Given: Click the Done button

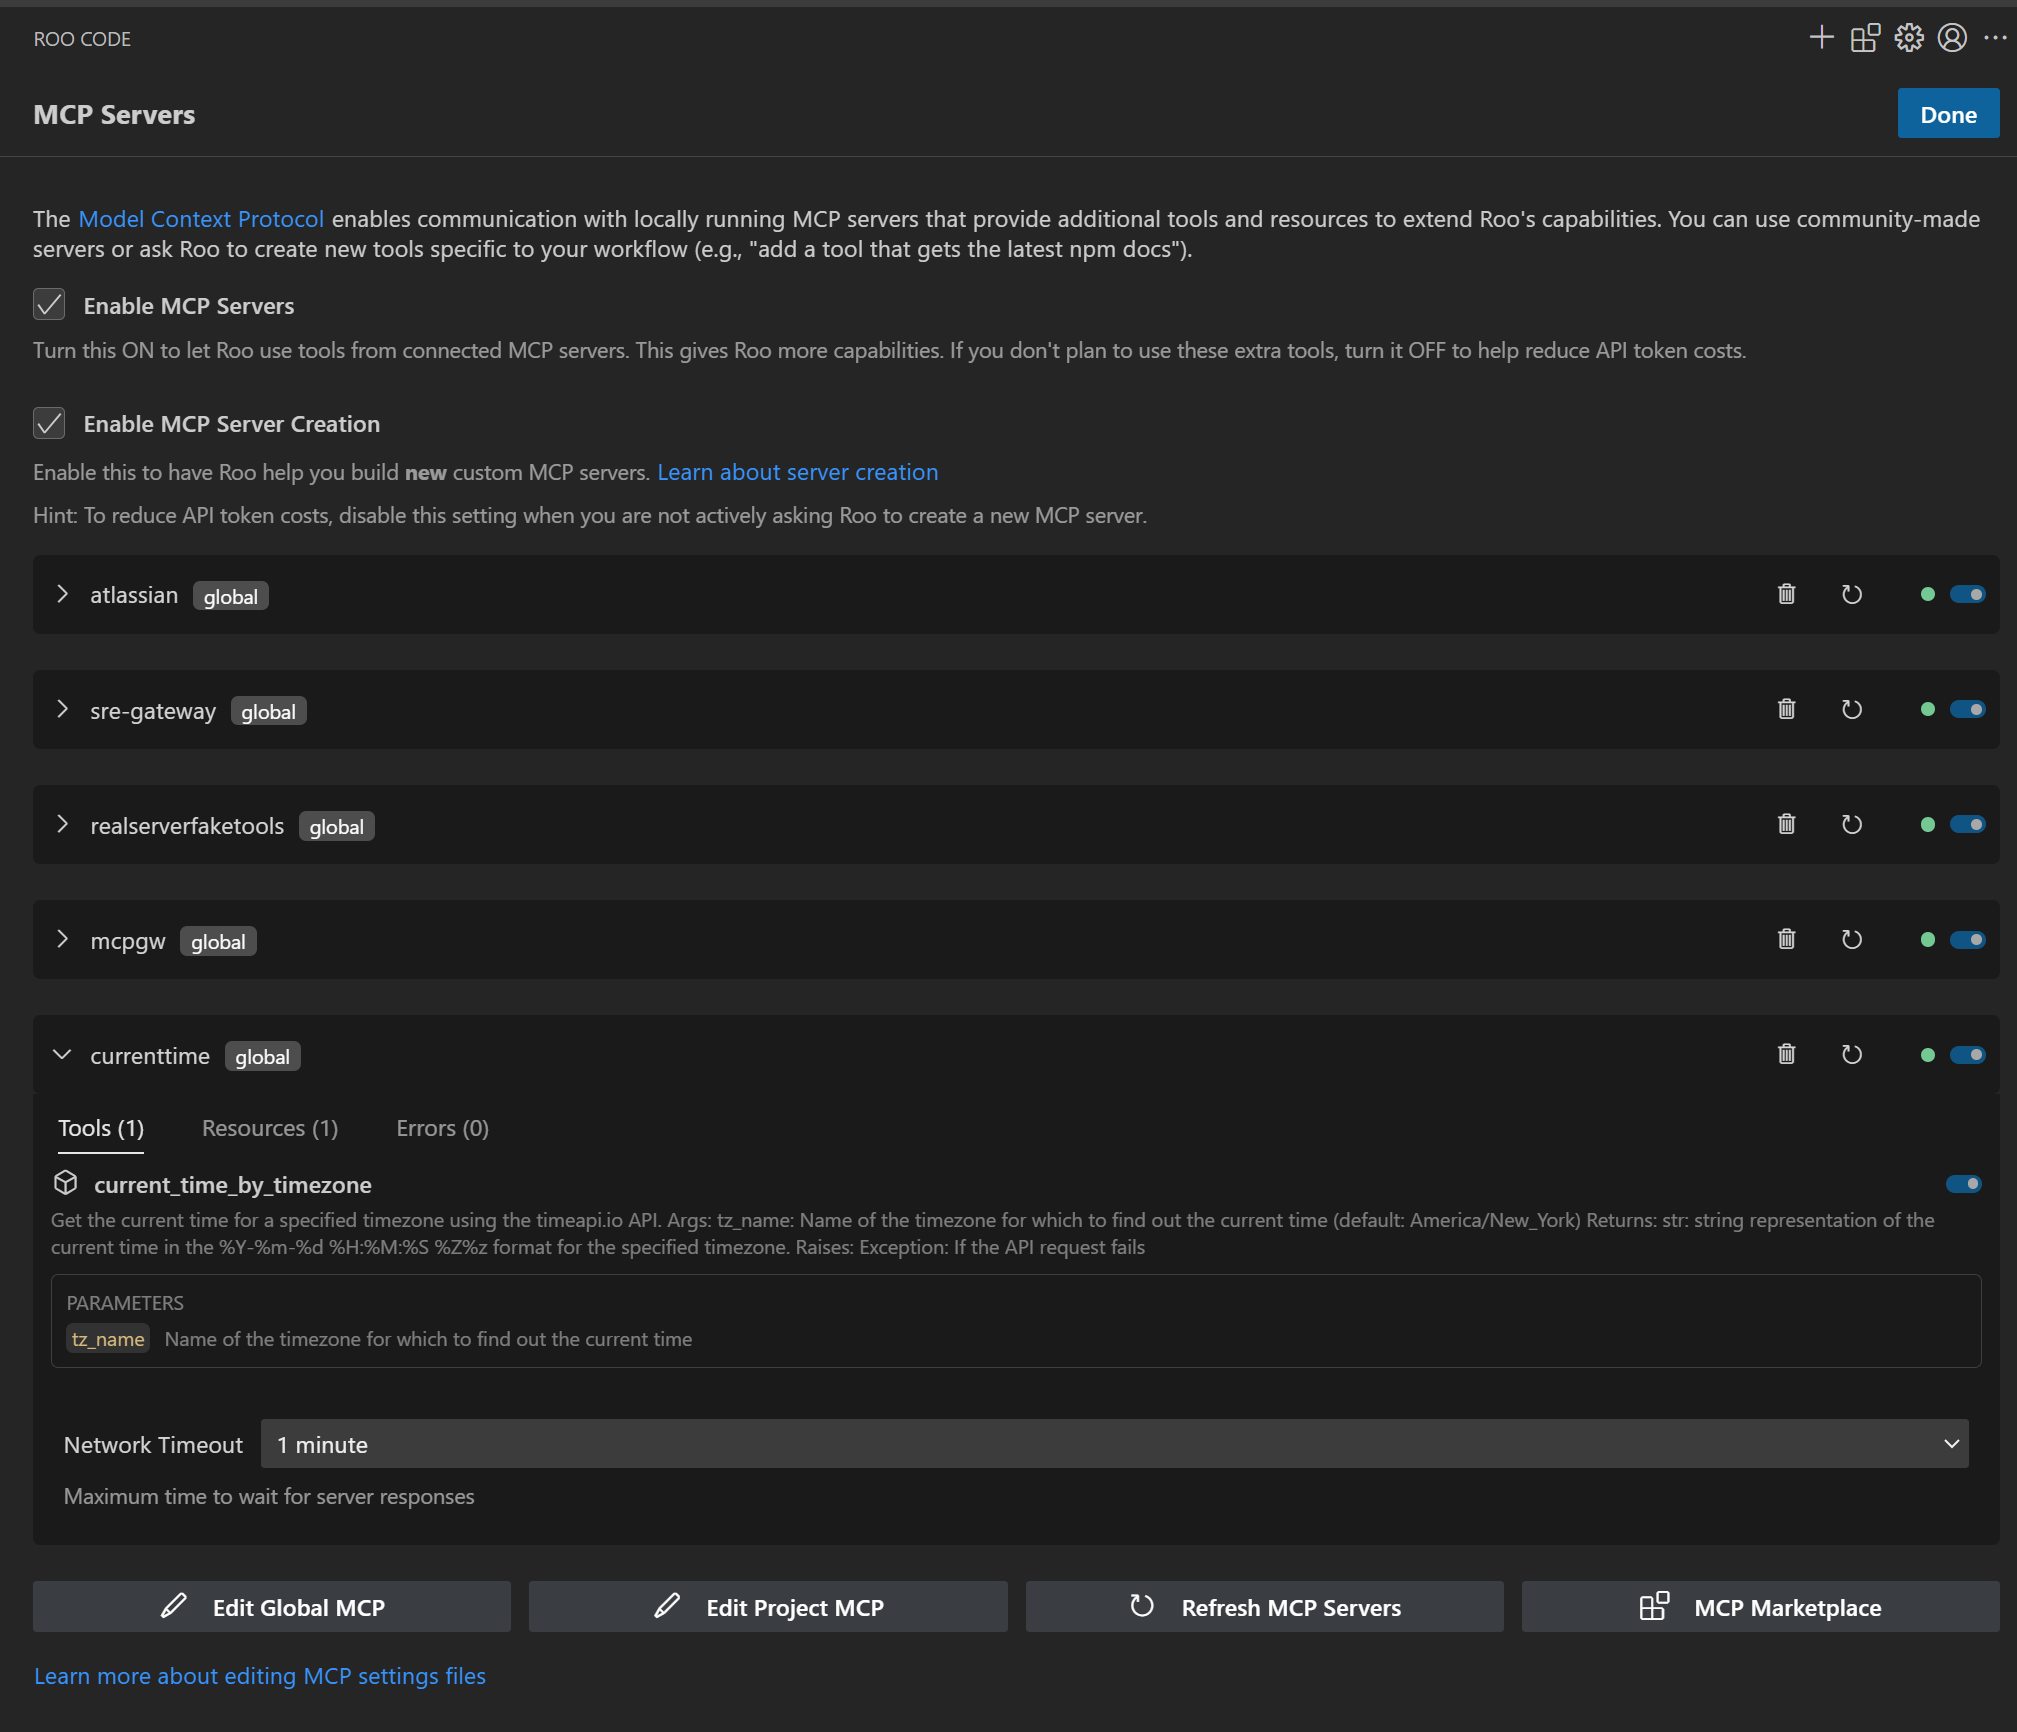Looking at the screenshot, I should click(x=1947, y=114).
